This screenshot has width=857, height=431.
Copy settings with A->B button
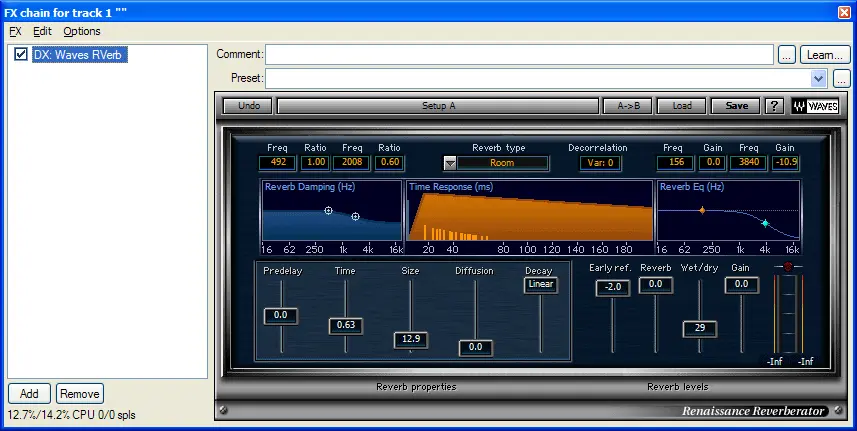[x=628, y=106]
